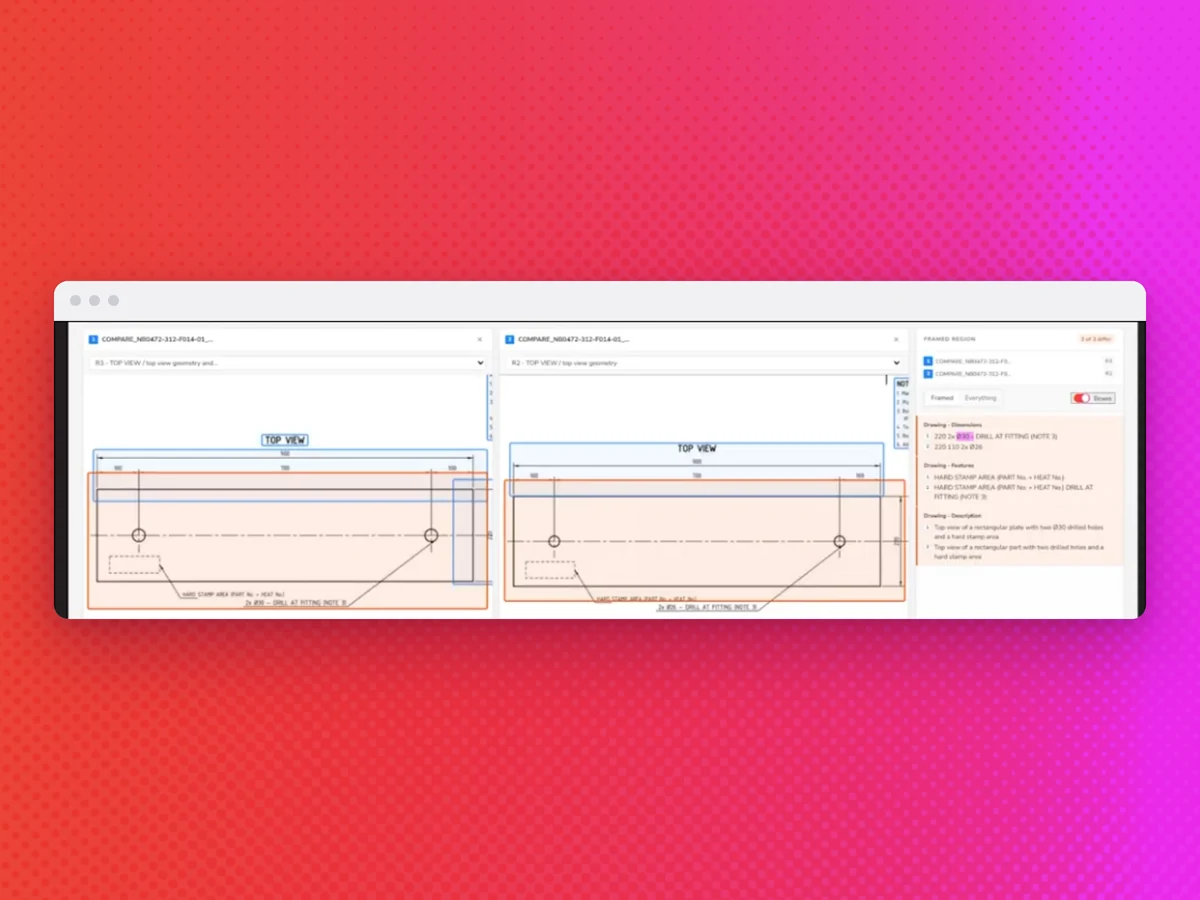Click the blue document icon of the right pane

[510, 339]
